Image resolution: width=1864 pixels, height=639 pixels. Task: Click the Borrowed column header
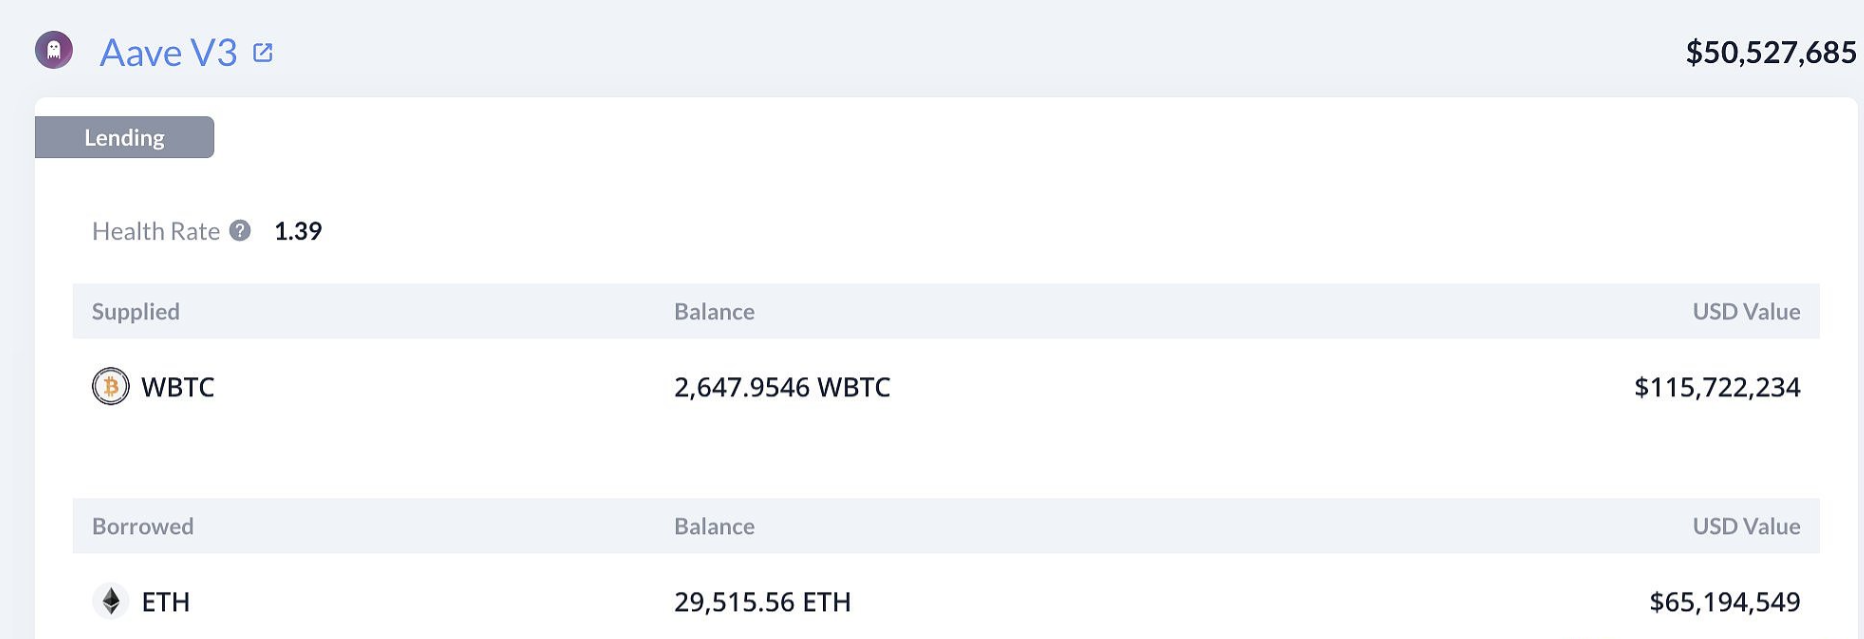click(x=143, y=526)
